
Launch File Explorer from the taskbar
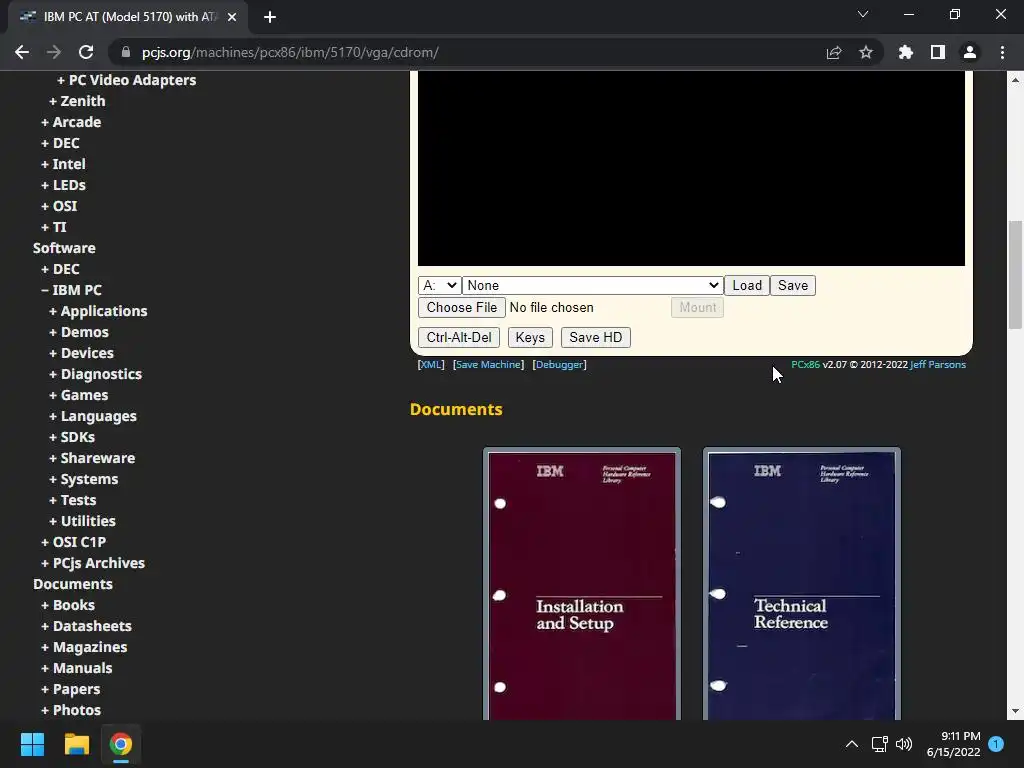[x=76, y=744]
